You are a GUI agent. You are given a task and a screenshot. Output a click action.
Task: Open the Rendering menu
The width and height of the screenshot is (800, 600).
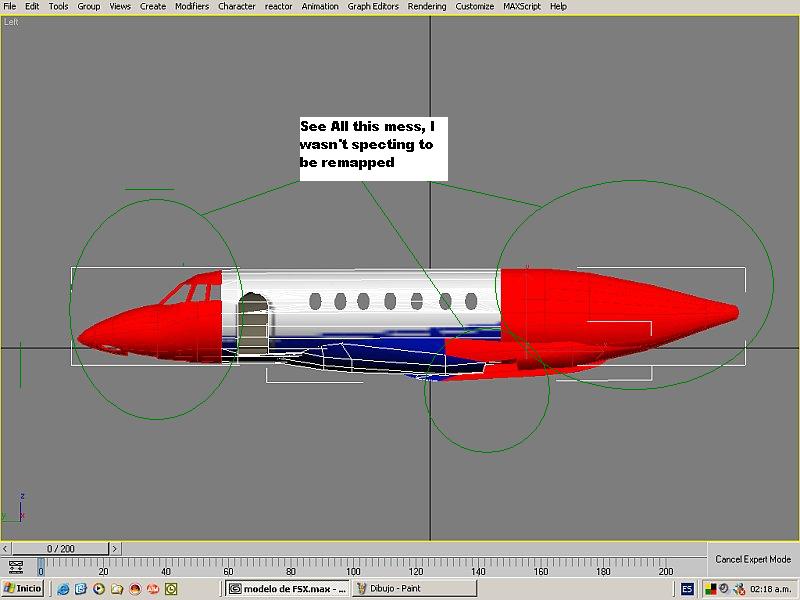(427, 6)
